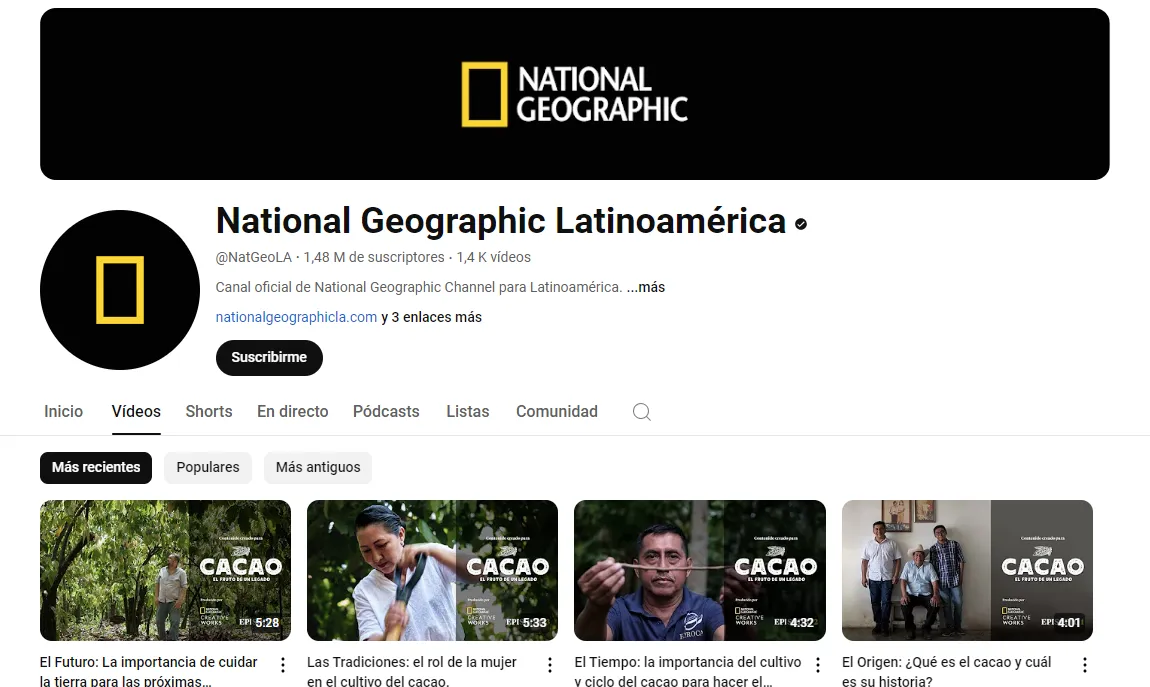Click the 4:01 duration badge
This screenshot has width=1150, height=687.
(1069, 622)
